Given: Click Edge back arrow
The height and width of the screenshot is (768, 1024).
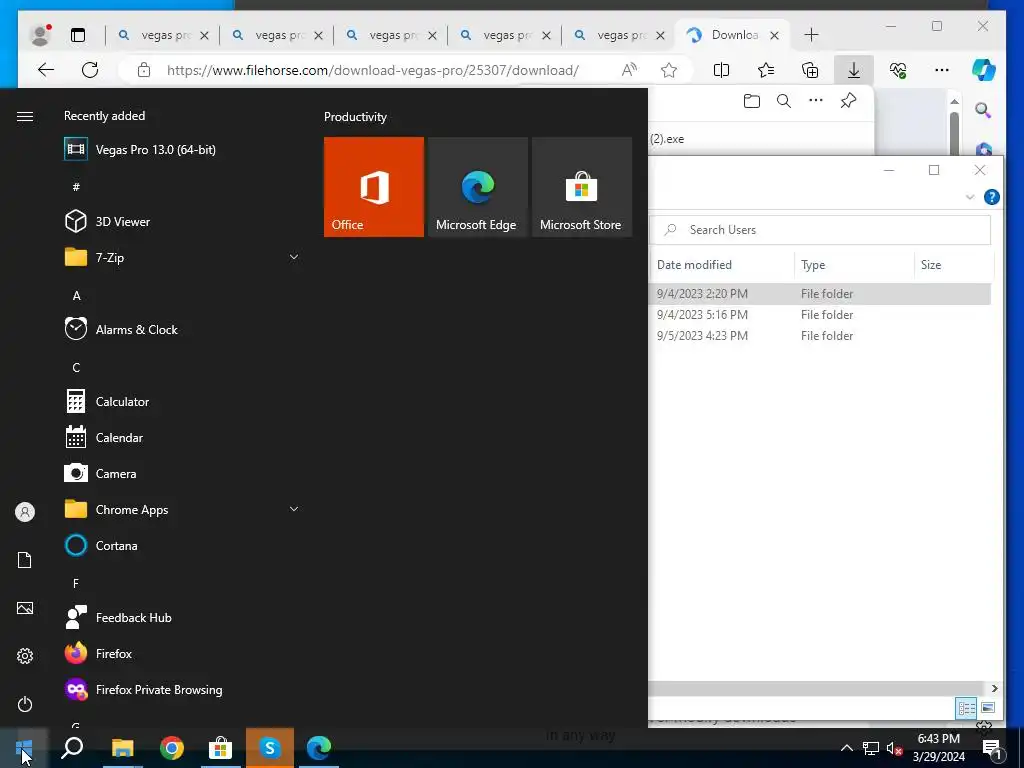Looking at the screenshot, I should point(46,70).
